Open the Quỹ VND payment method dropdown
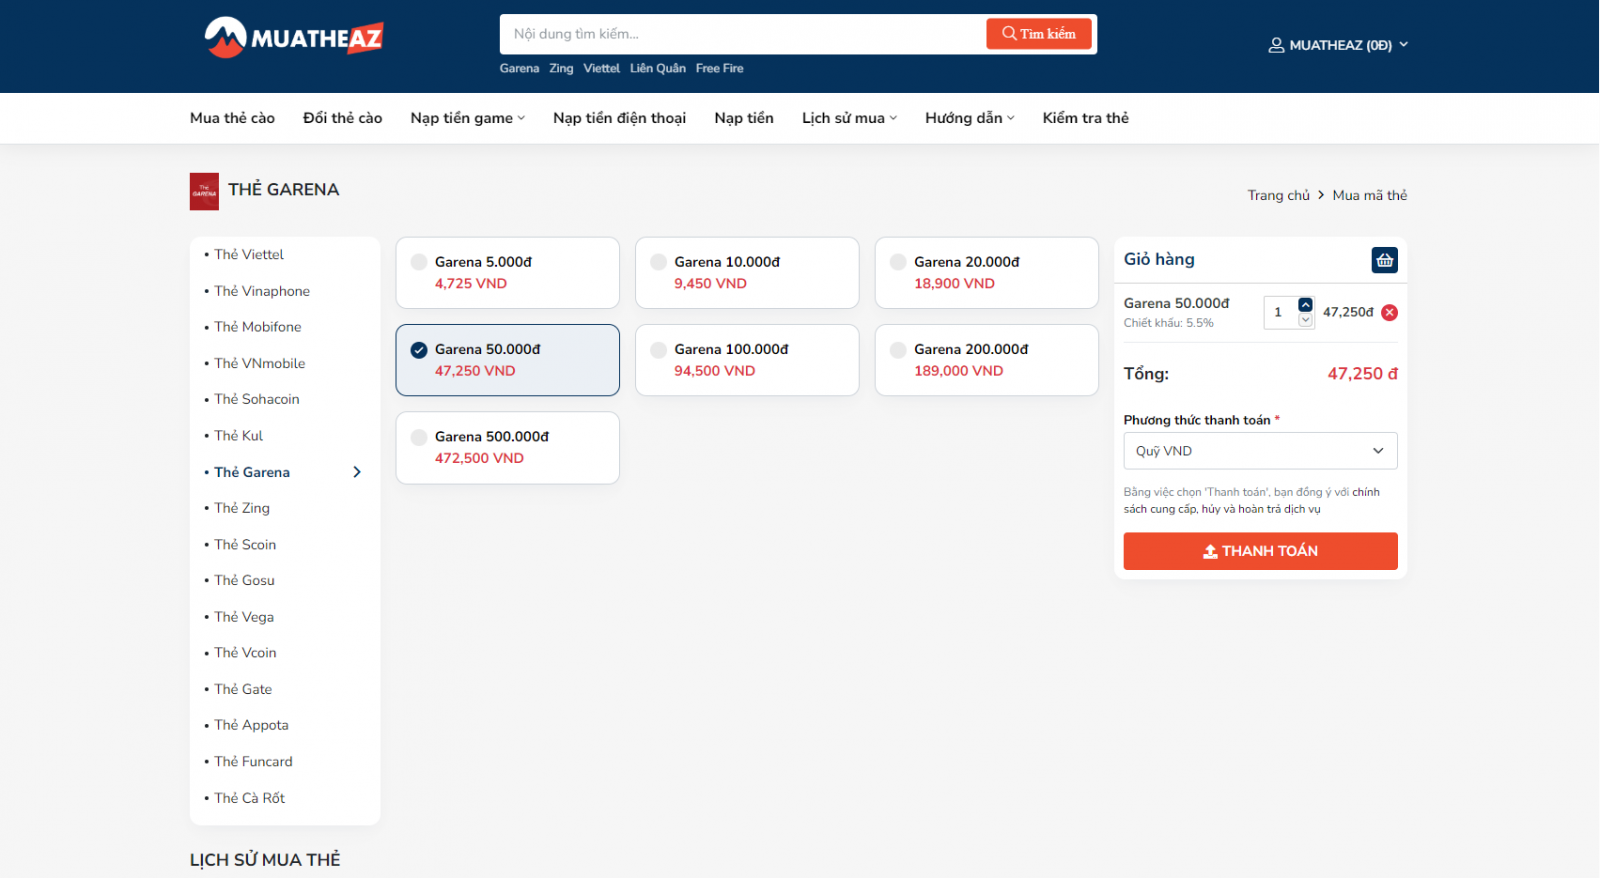The height and width of the screenshot is (878, 1600). pos(1260,451)
